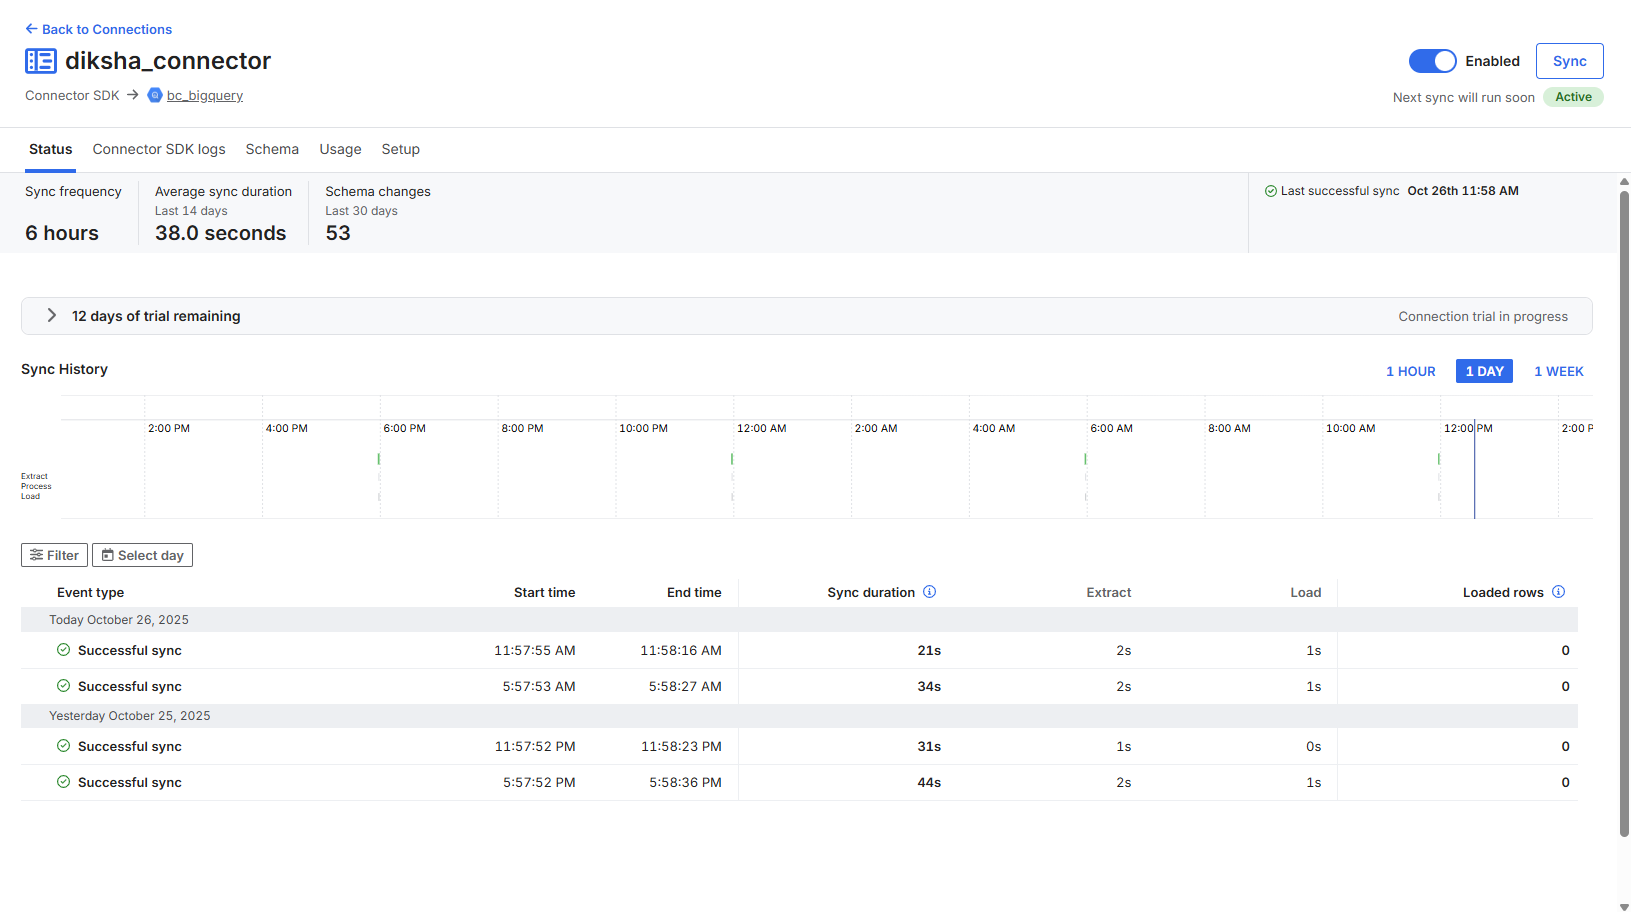Viewport: 1631px width, 912px height.
Task: Click the info icon next to Sync duration
Action: click(930, 592)
